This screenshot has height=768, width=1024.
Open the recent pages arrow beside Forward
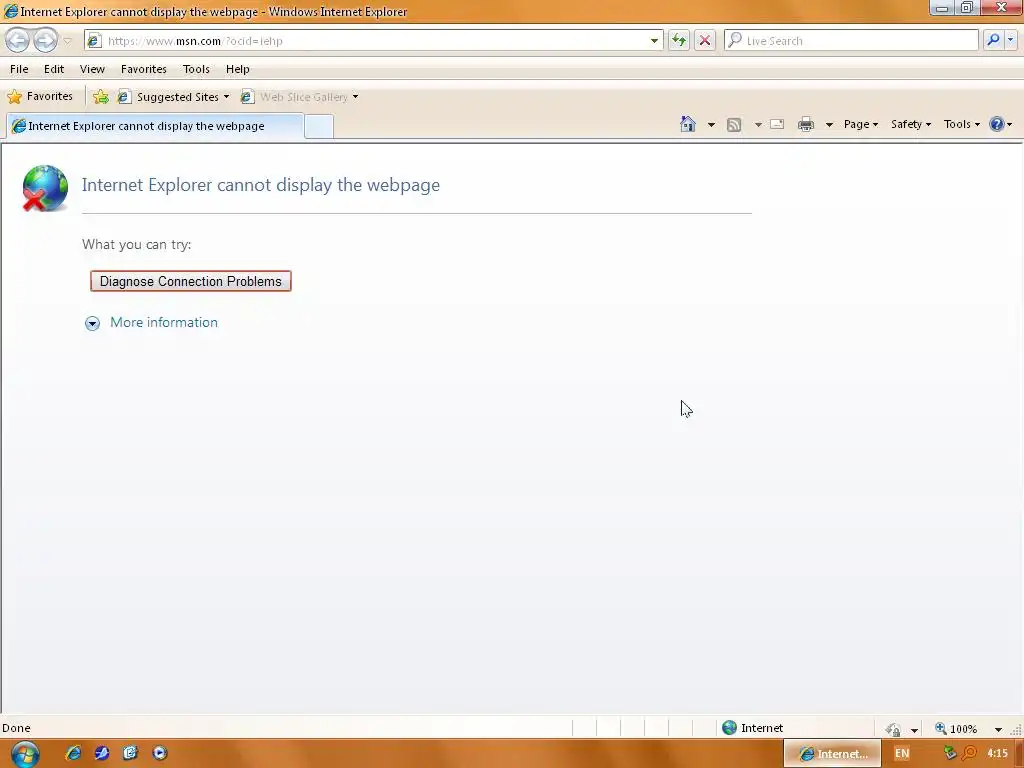click(67, 41)
